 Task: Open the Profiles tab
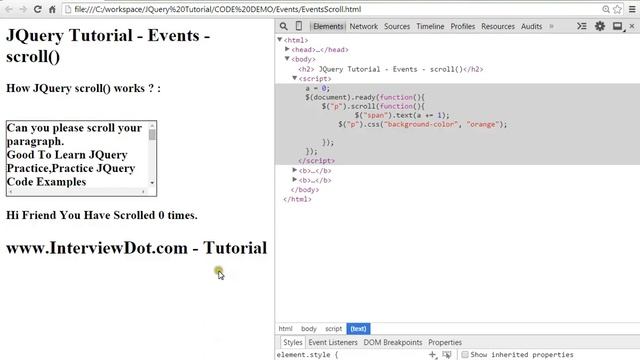(462, 26)
